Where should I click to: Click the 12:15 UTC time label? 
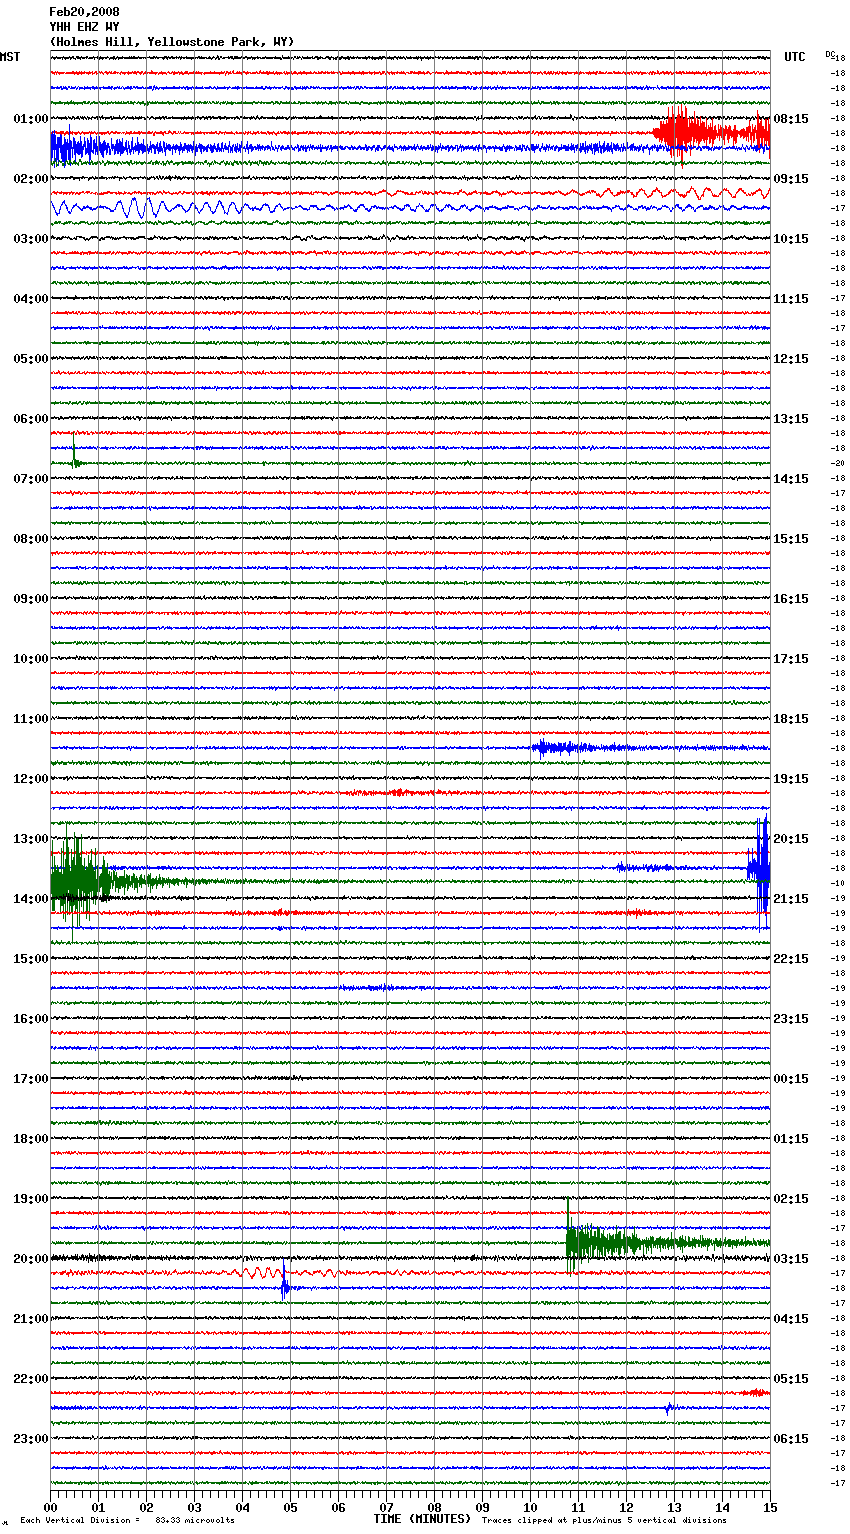tap(791, 359)
